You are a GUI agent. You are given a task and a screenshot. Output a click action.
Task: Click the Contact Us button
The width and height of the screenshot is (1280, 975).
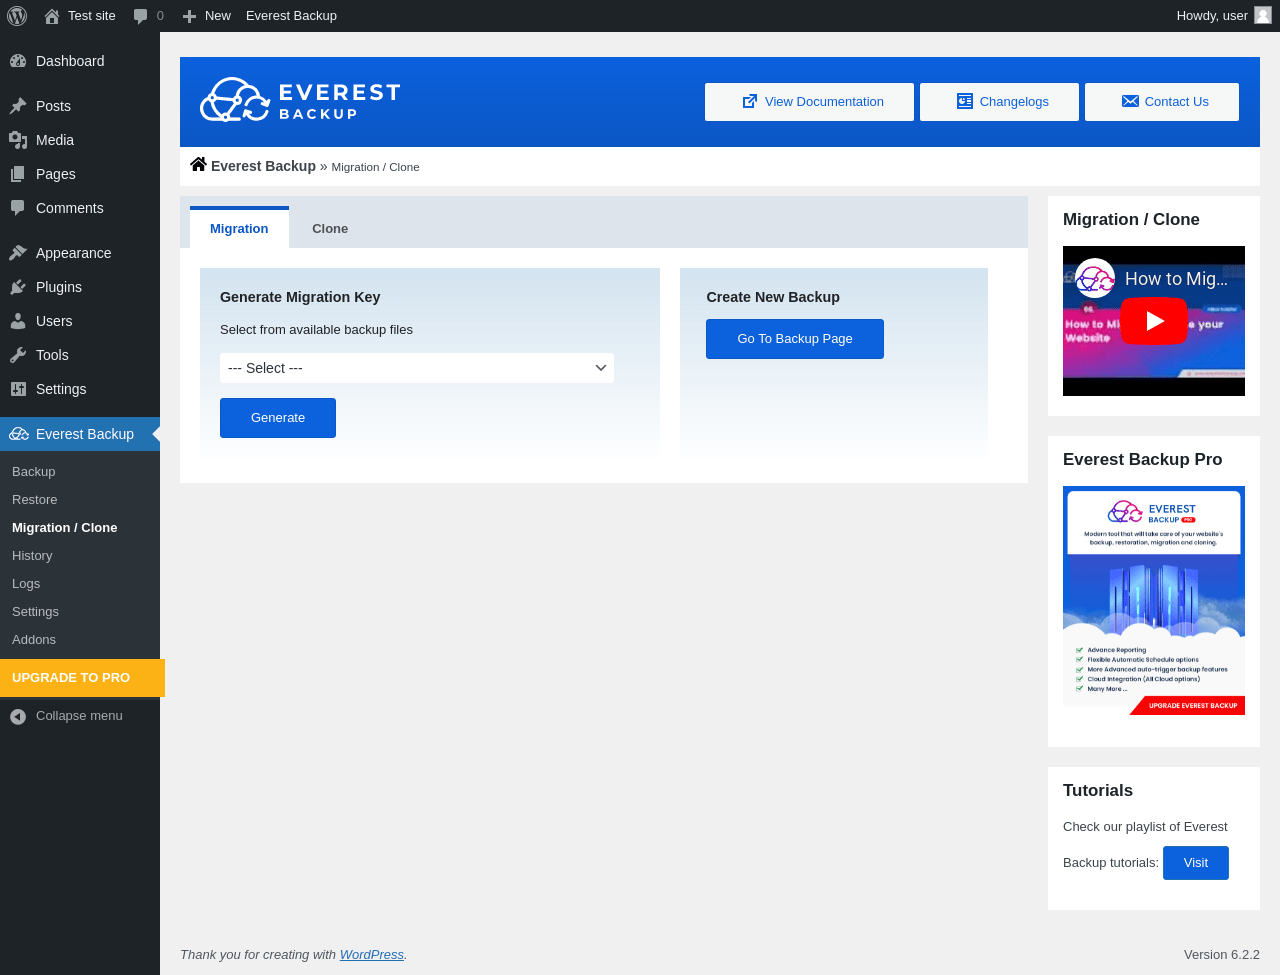click(1162, 102)
